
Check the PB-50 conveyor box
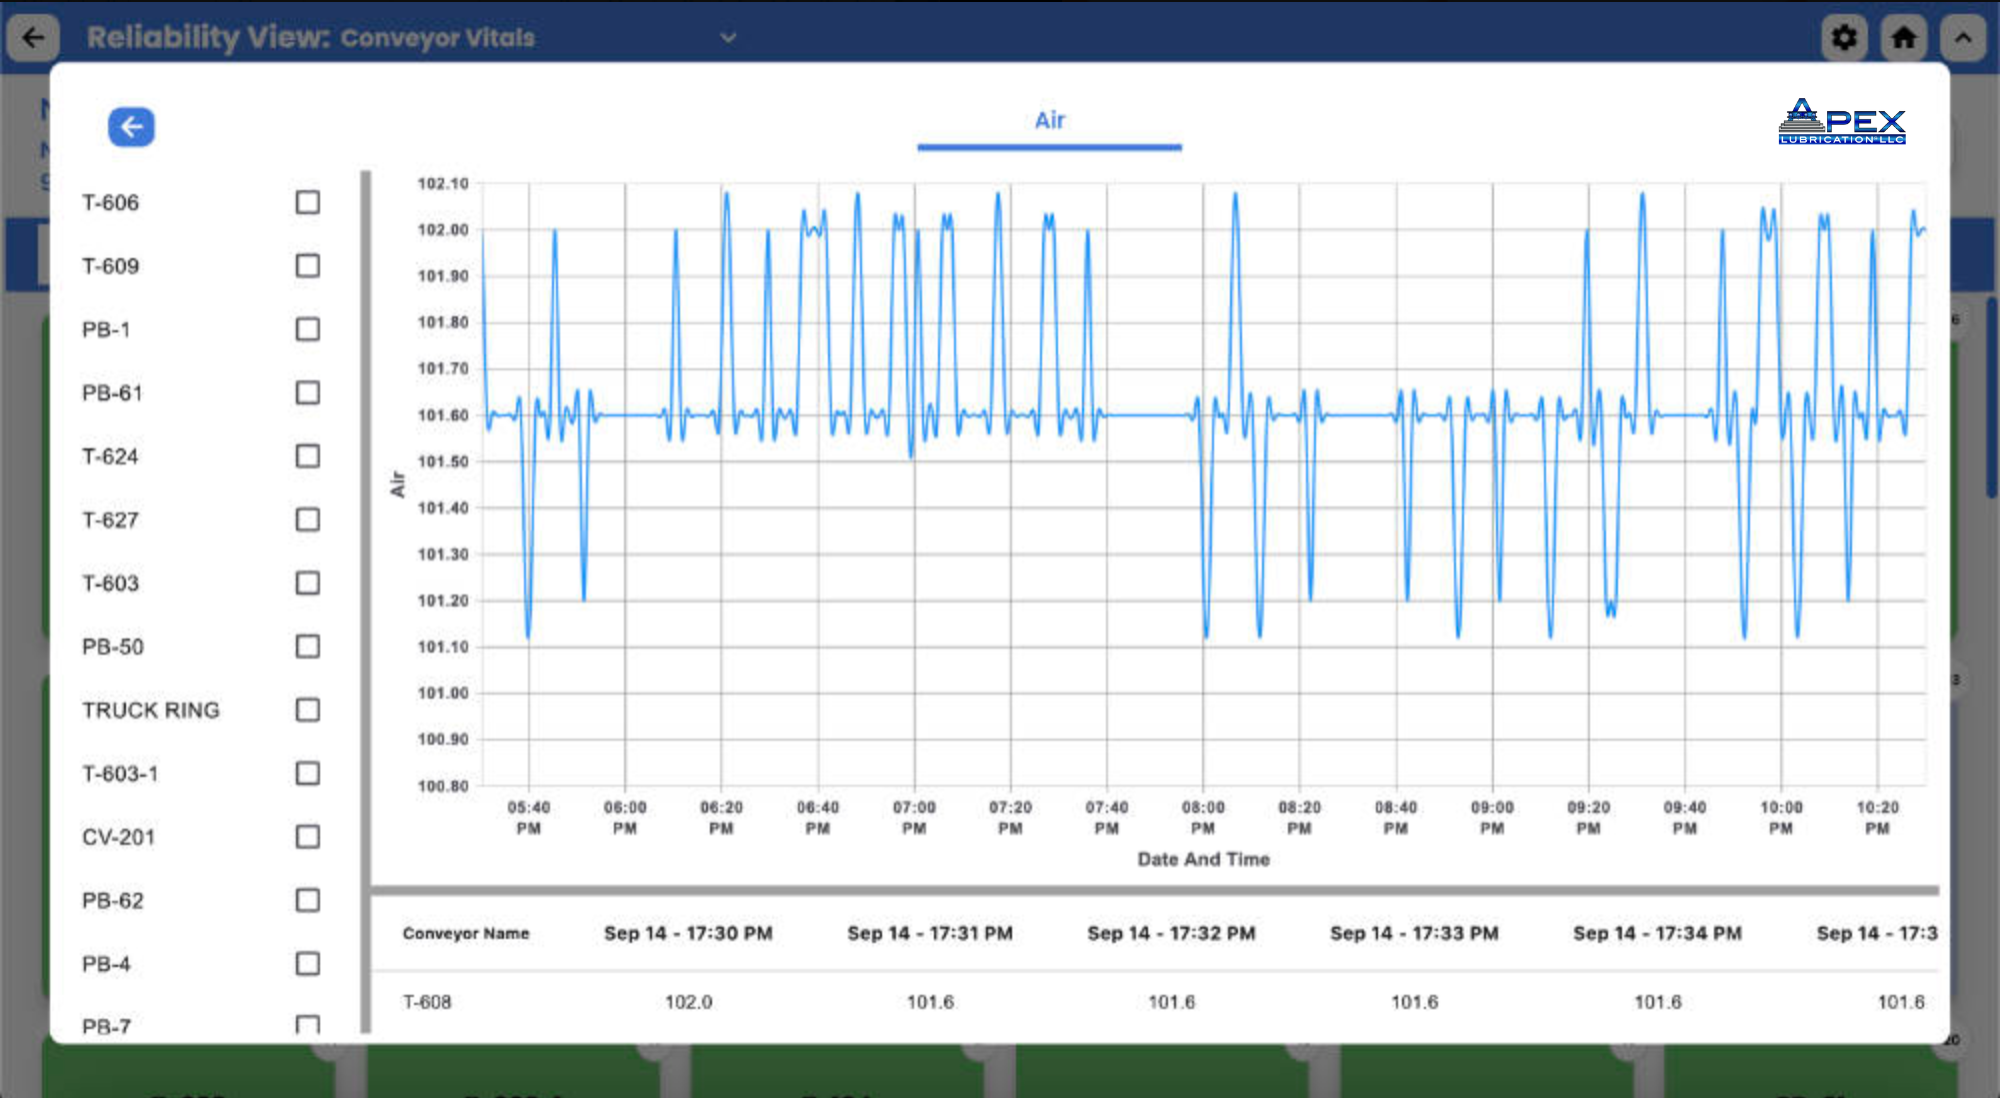pyautogui.click(x=308, y=647)
